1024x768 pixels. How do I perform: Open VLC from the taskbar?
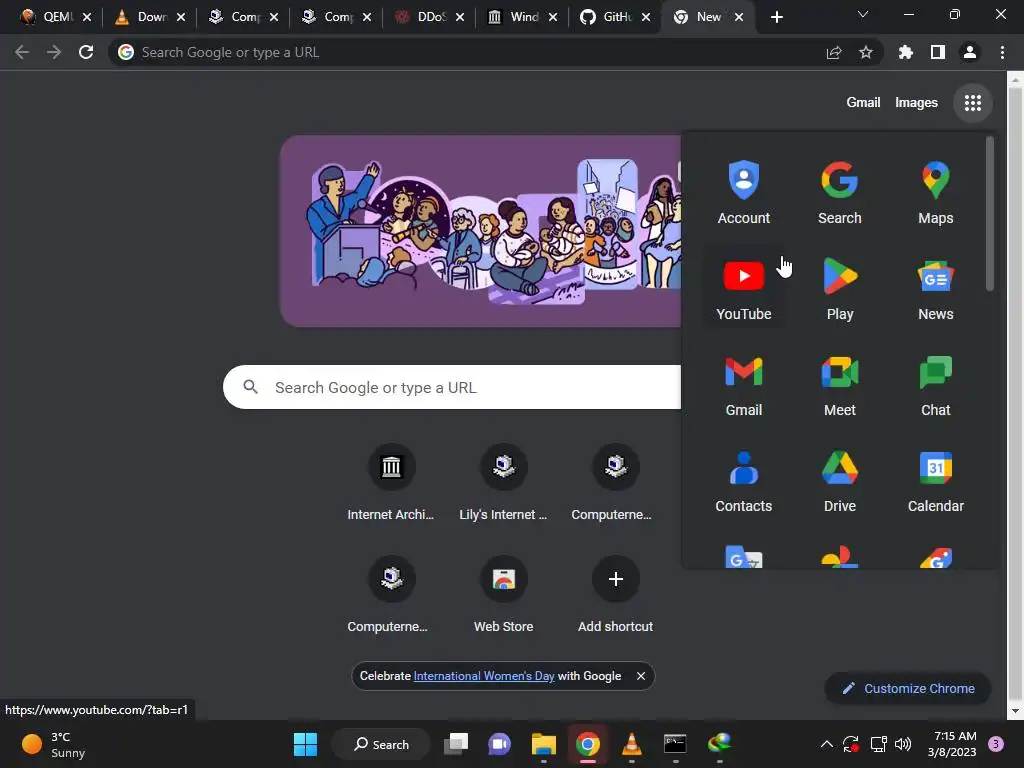coord(631,744)
